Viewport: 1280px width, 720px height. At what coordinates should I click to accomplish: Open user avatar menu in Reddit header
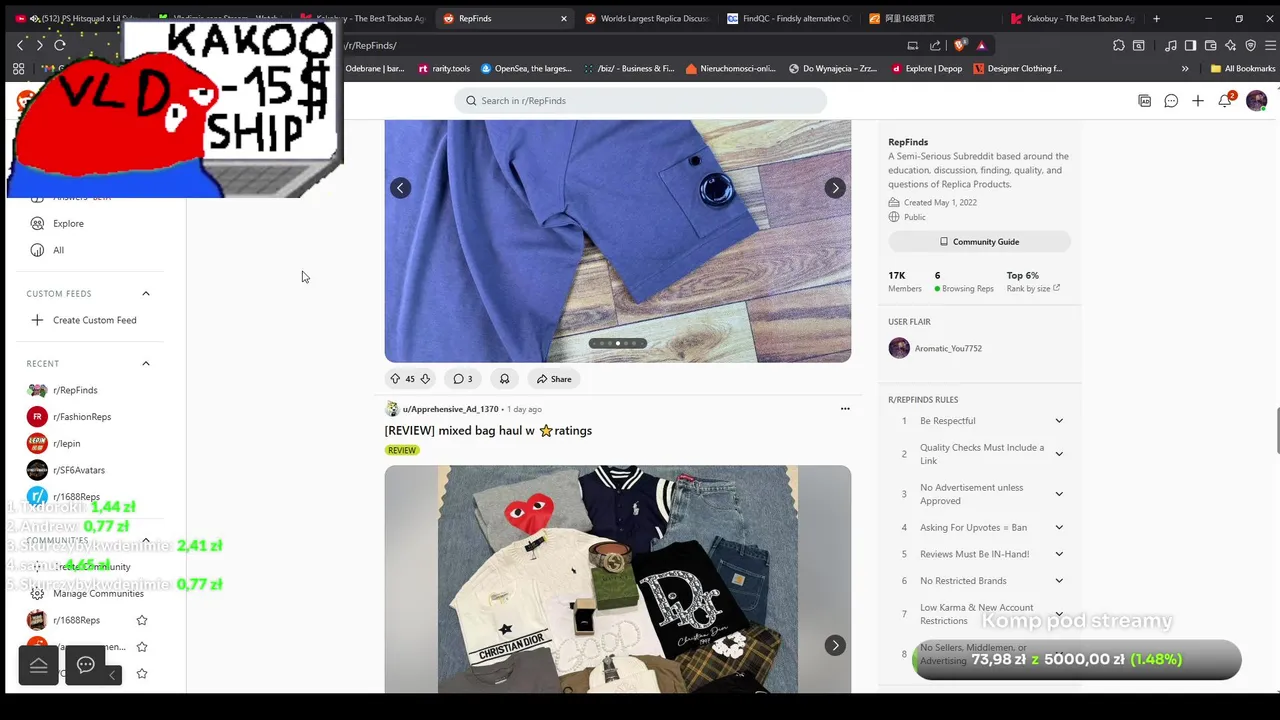pyautogui.click(x=1256, y=100)
